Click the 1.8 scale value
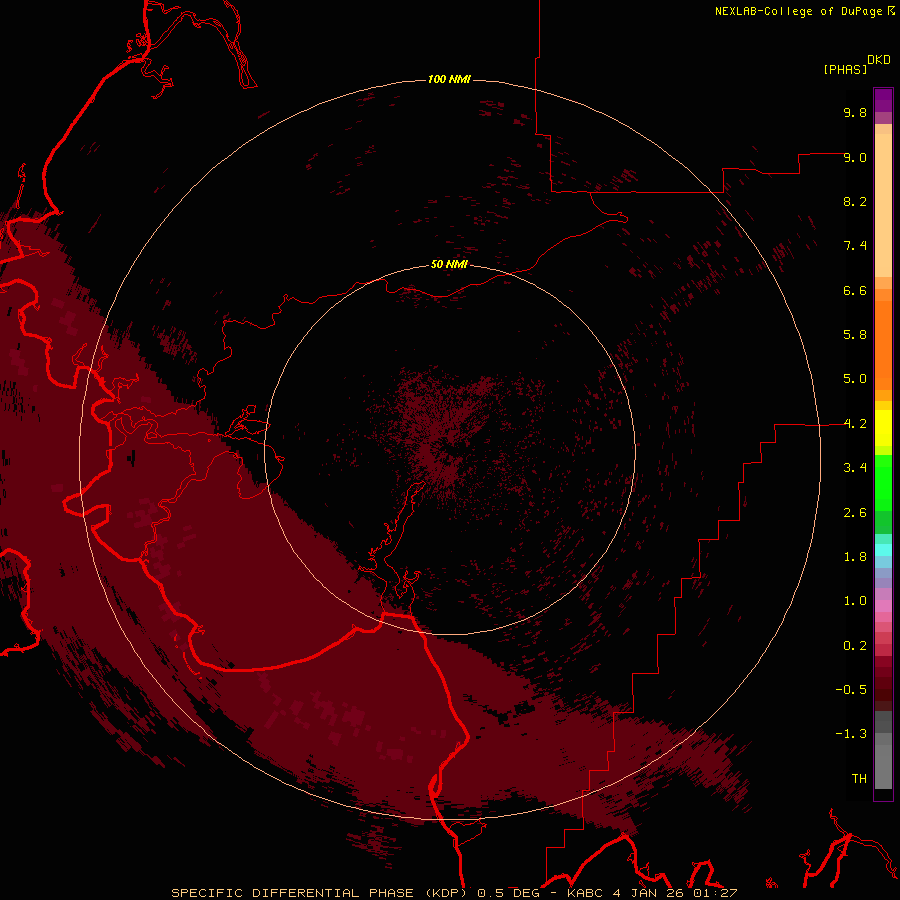 [855, 557]
